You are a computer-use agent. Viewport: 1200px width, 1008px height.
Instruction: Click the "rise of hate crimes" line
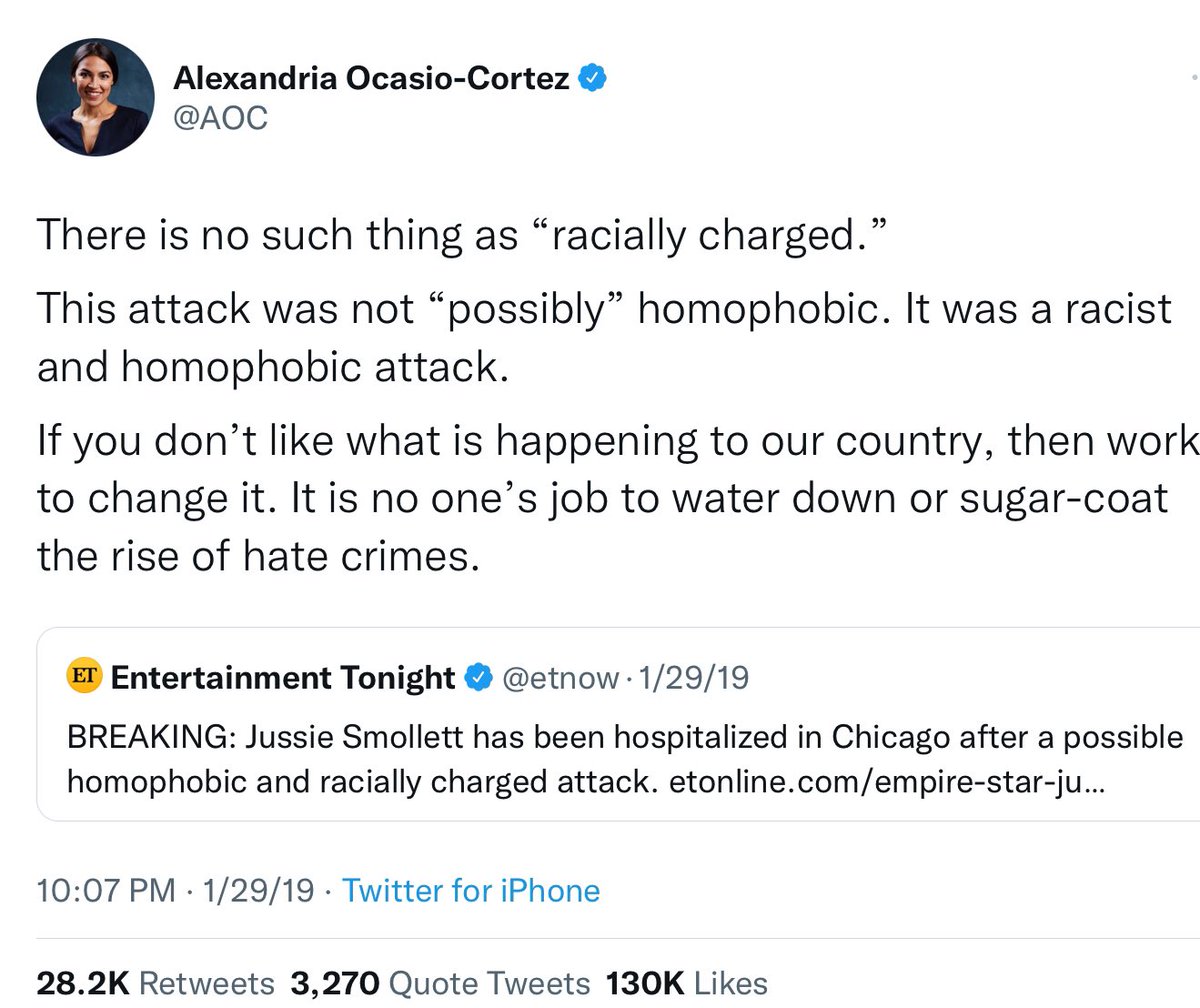tap(252, 556)
